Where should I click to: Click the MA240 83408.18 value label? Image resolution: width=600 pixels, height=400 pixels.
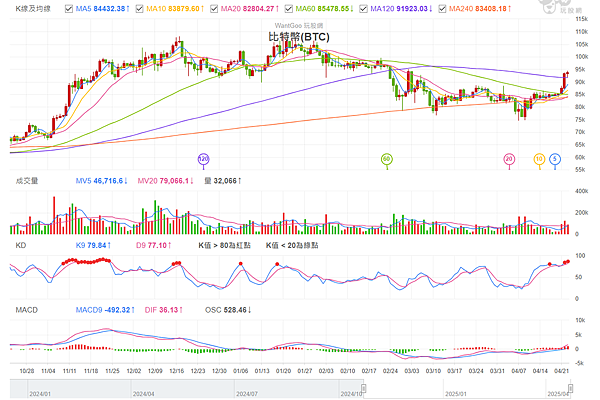pos(480,8)
